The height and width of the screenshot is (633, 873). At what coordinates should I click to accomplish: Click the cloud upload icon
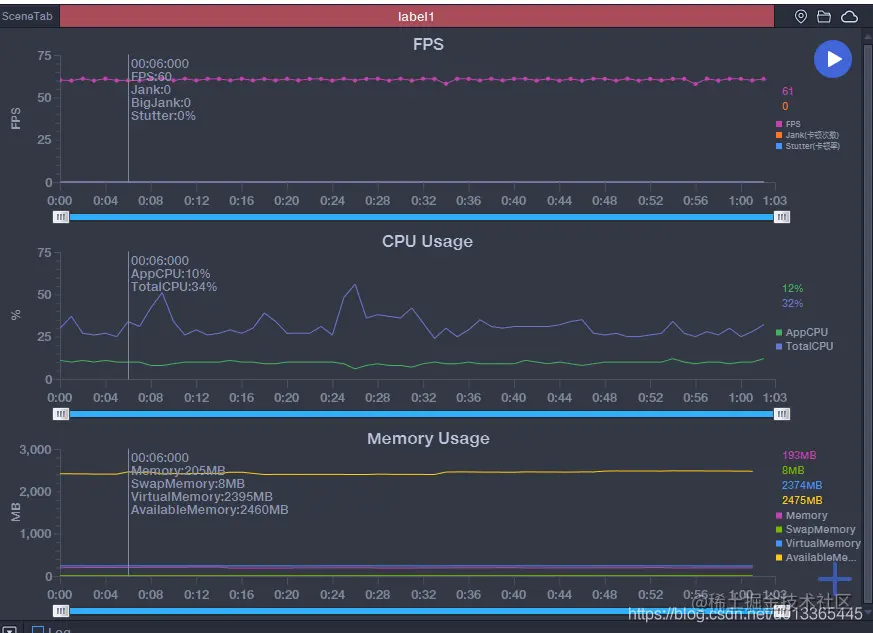(x=849, y=17)
